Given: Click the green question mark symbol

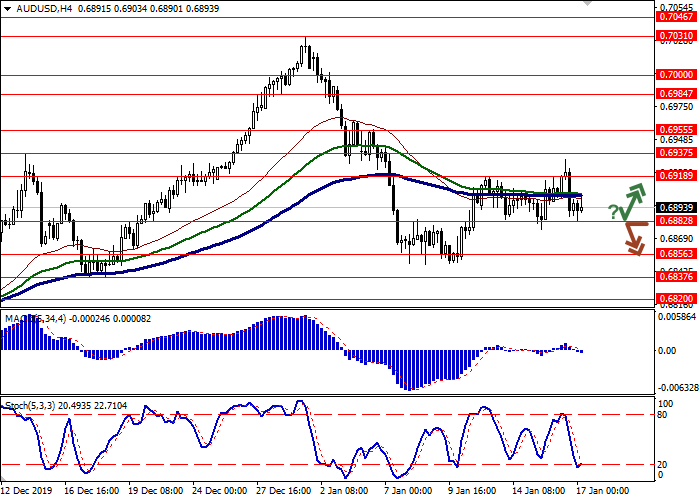Looking at the screenshot, I should tap(612, 211).
